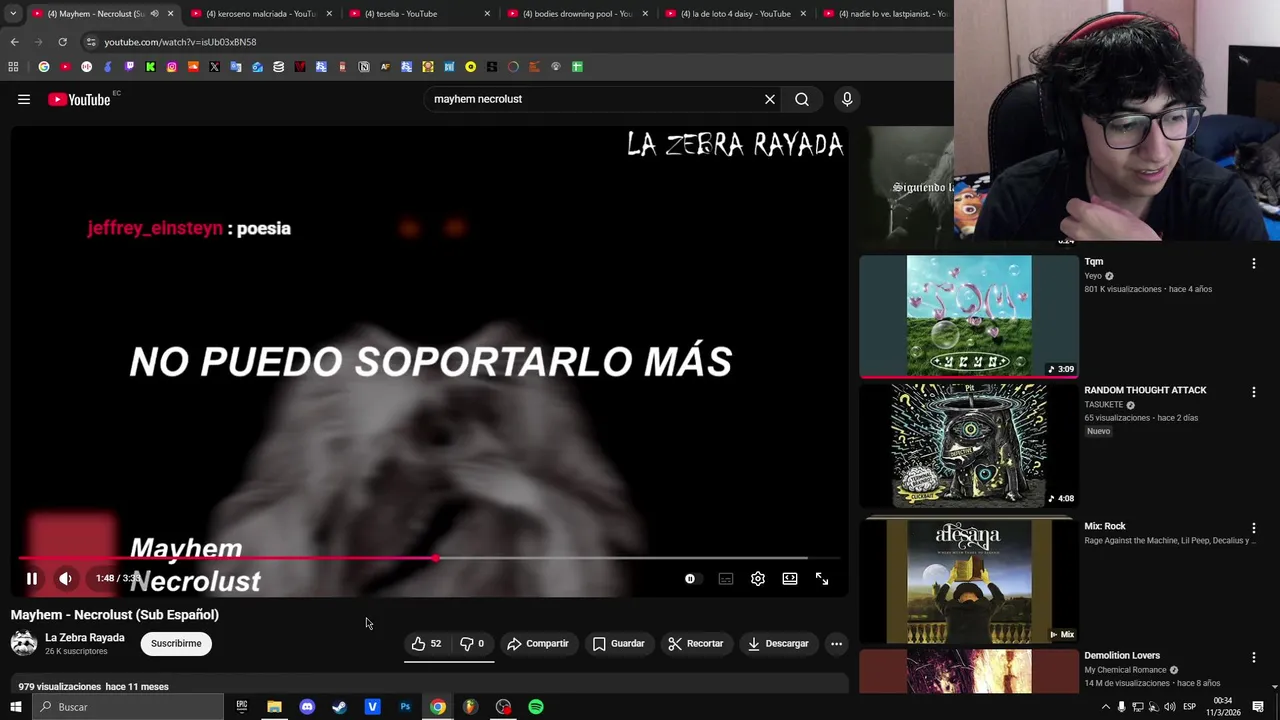Open the tab search dropdown arrow
This screenshot has height=720, width=1280.
[x=13, y=14]
